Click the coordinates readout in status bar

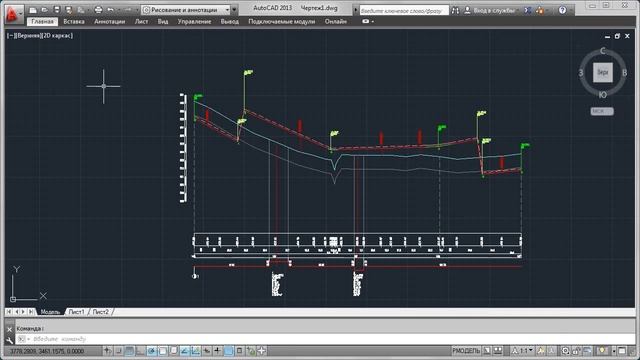pos(47,351)
